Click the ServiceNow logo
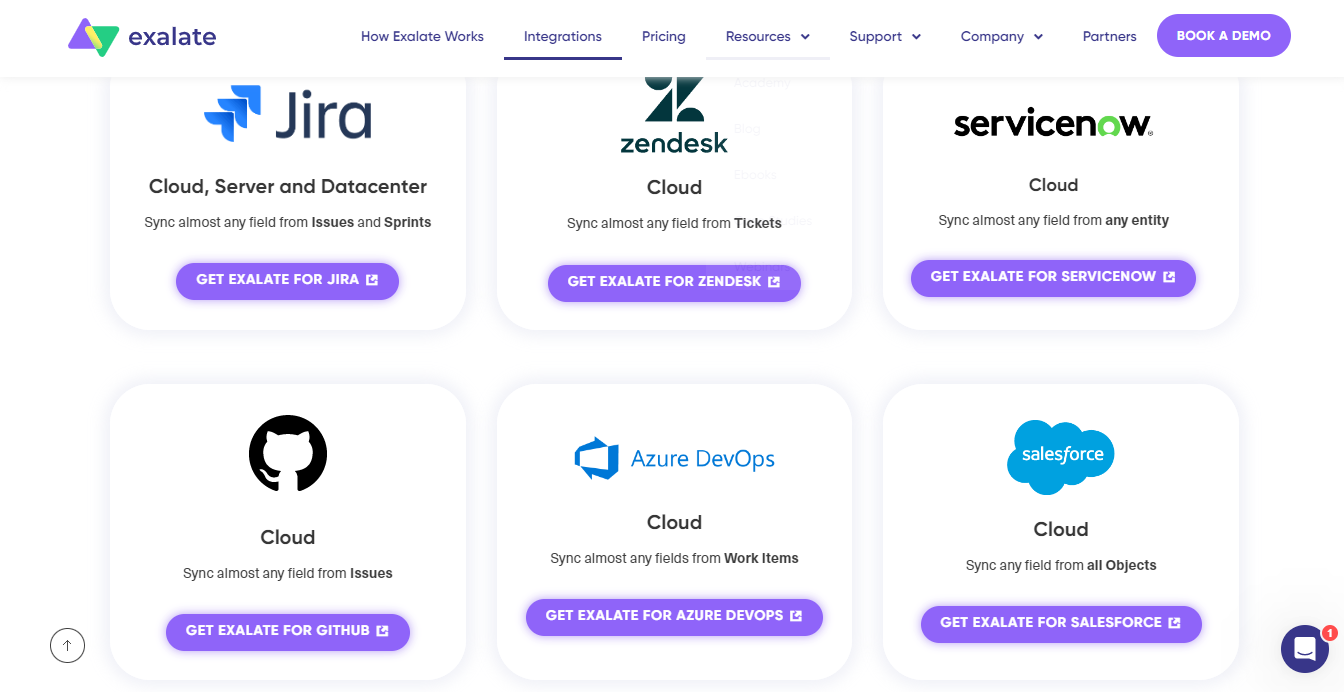Image resolution: width=1344 pixels, height=692 pixels. pos(1053,124)
